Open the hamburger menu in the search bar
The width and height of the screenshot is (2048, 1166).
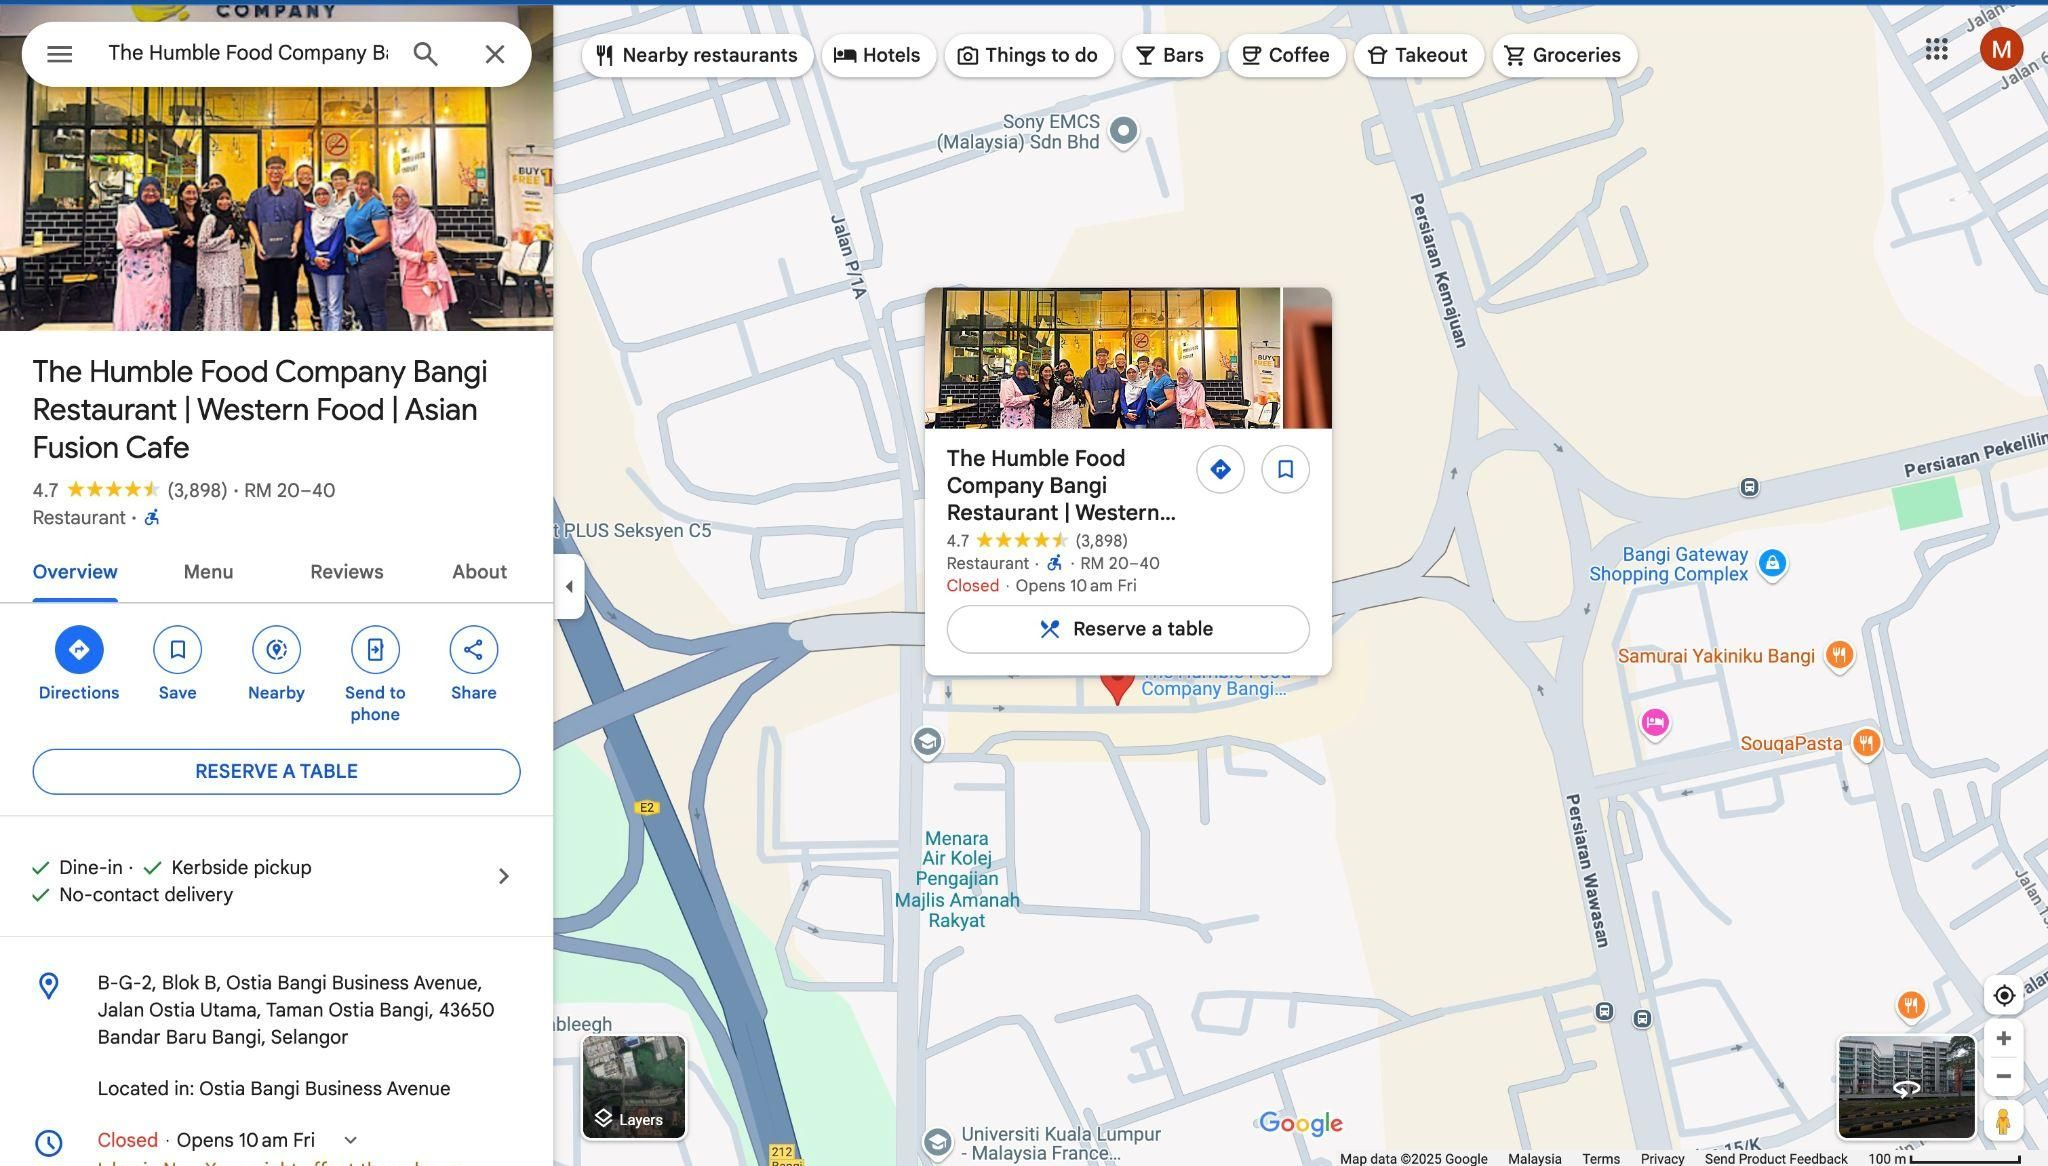coord(59,54)
